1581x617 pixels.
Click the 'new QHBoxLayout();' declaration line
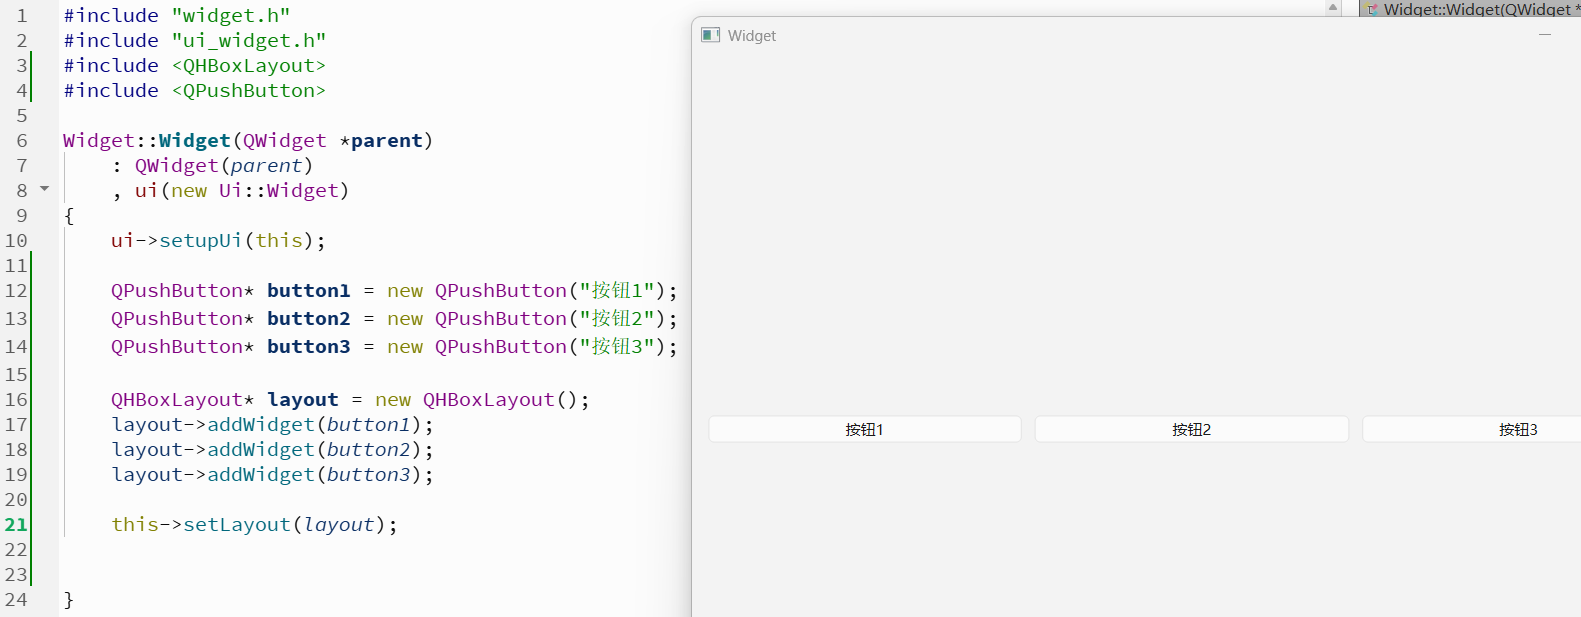pos(350,399)
